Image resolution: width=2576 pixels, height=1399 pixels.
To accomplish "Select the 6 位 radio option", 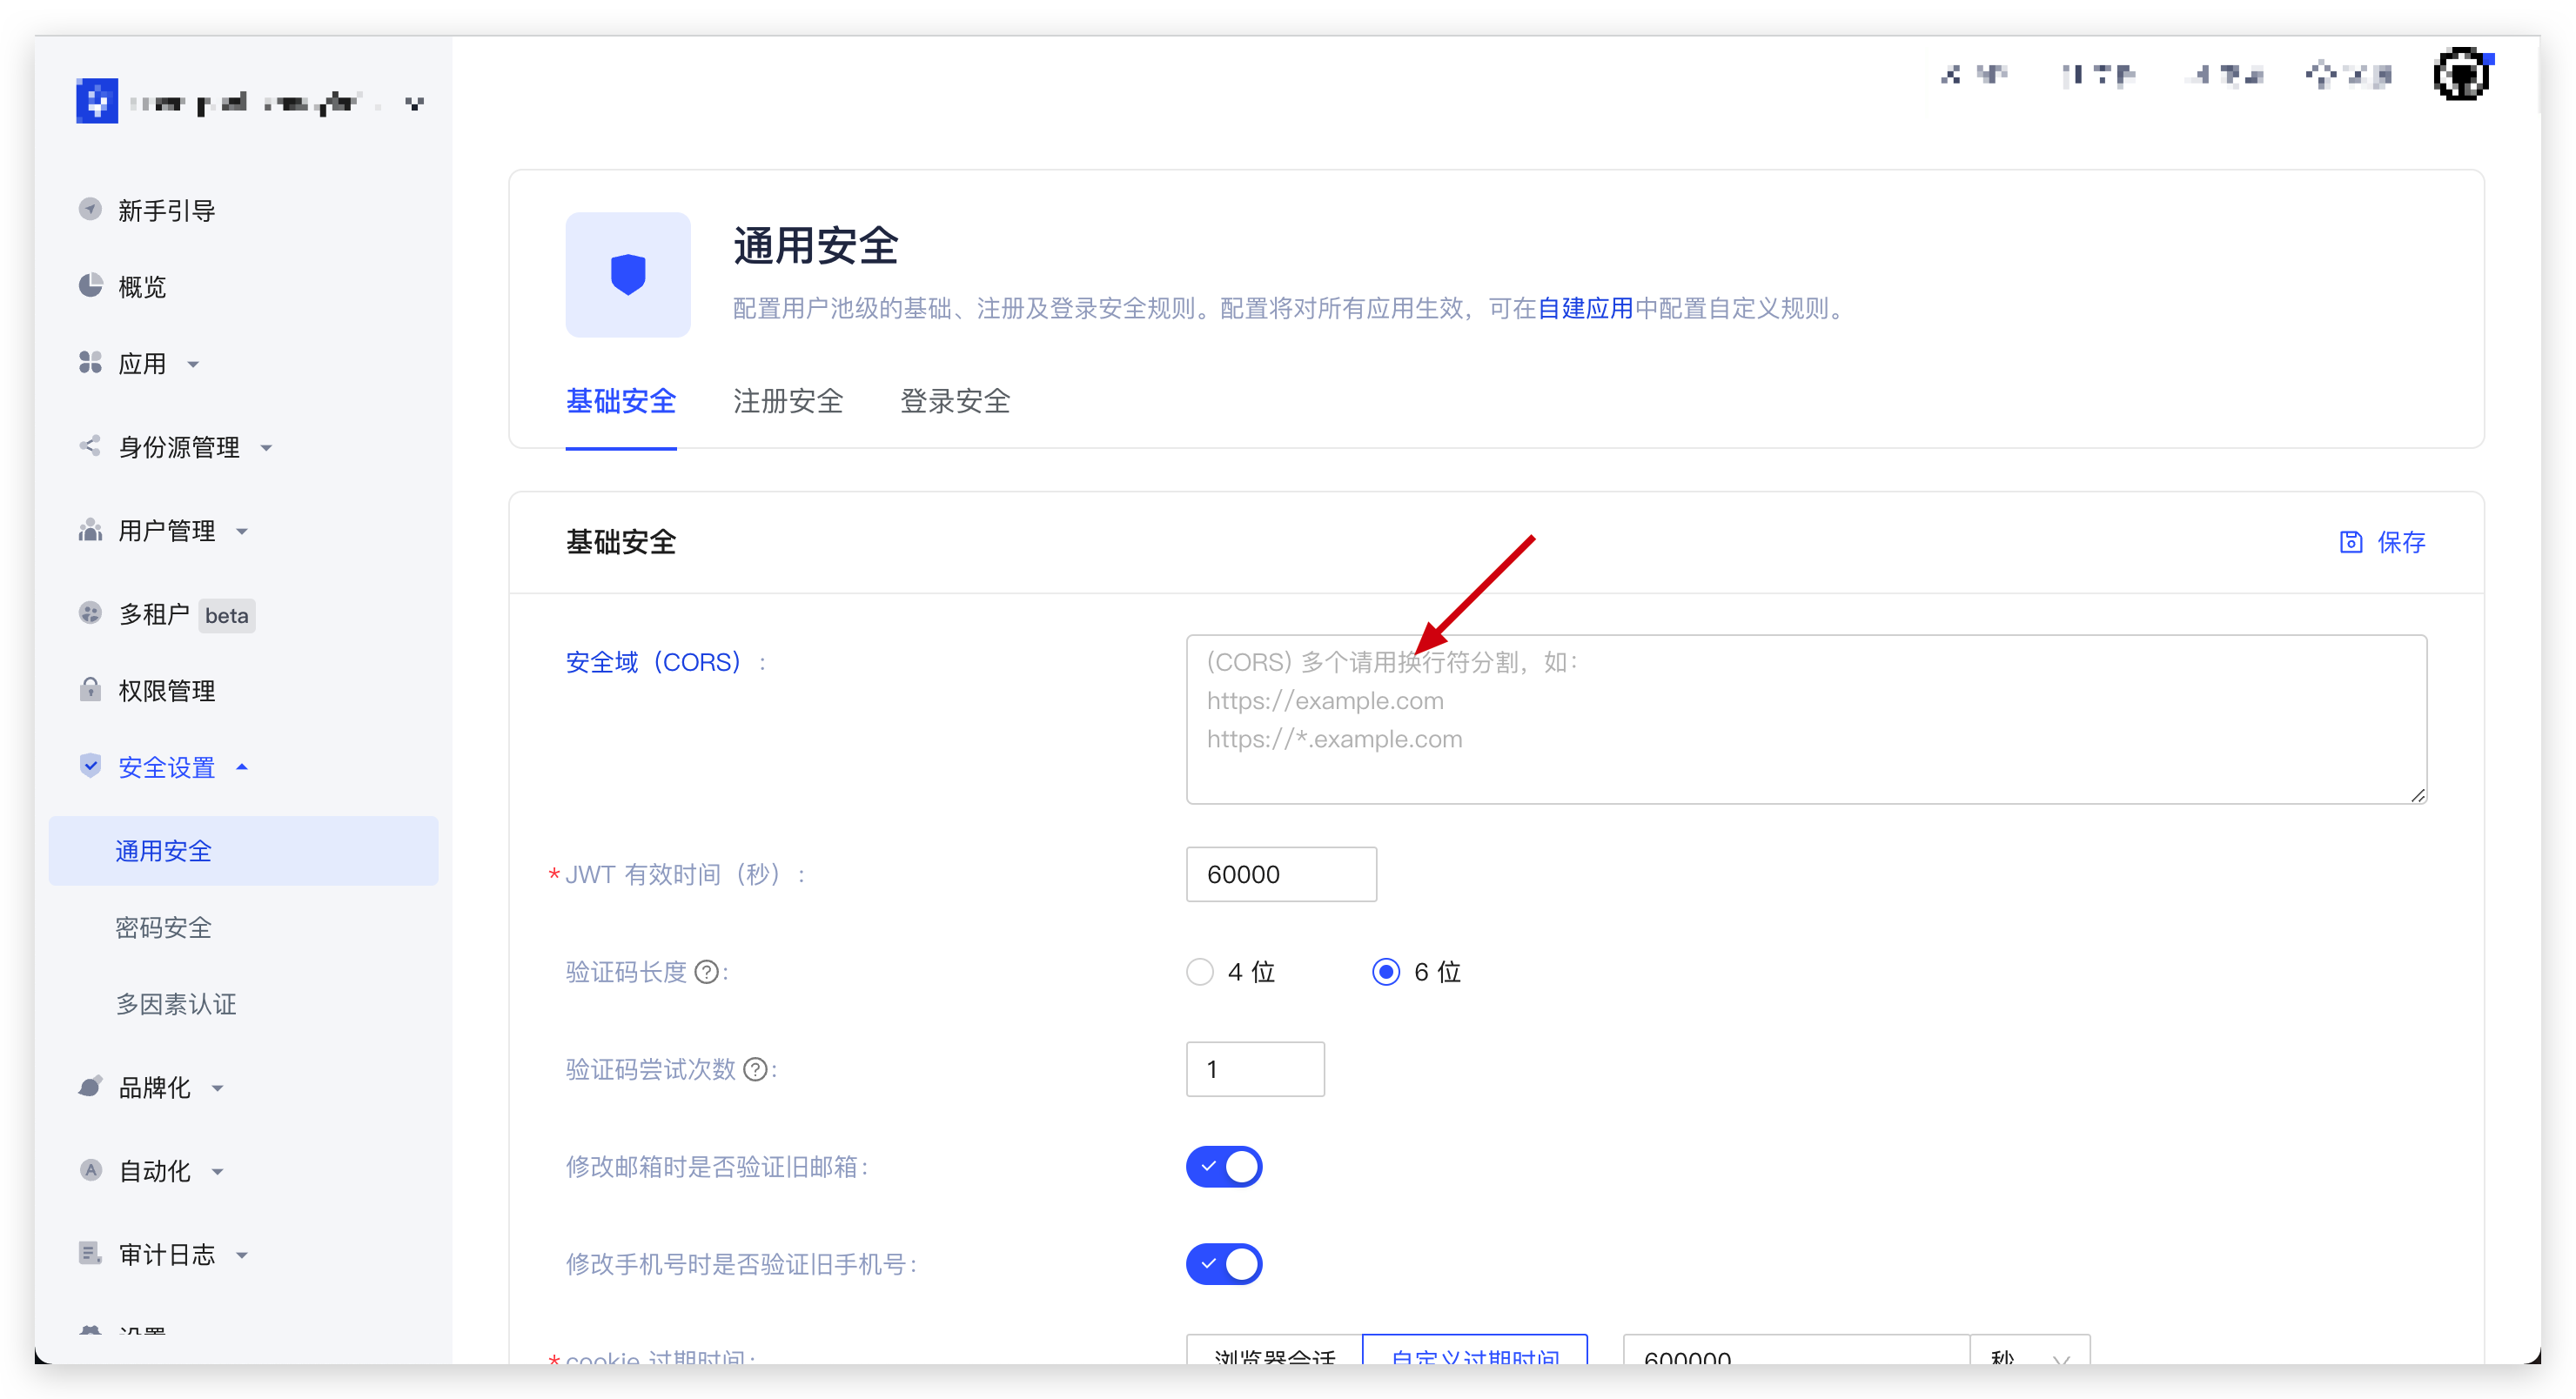I will [x=1385, y=972].
